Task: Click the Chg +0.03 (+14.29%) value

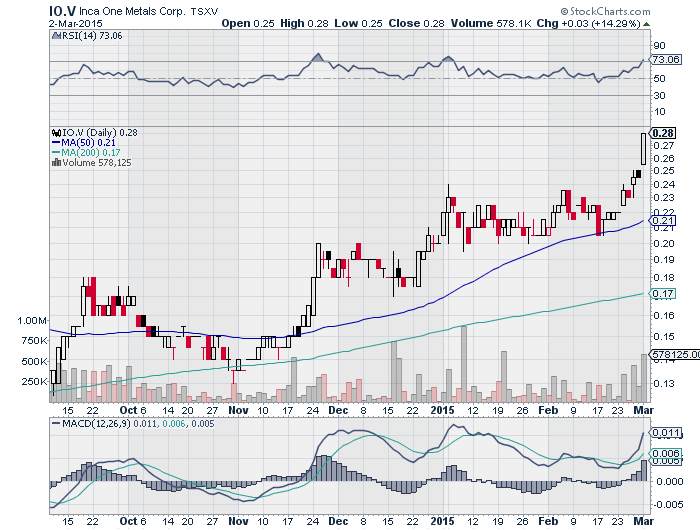Action: point(598,22)
